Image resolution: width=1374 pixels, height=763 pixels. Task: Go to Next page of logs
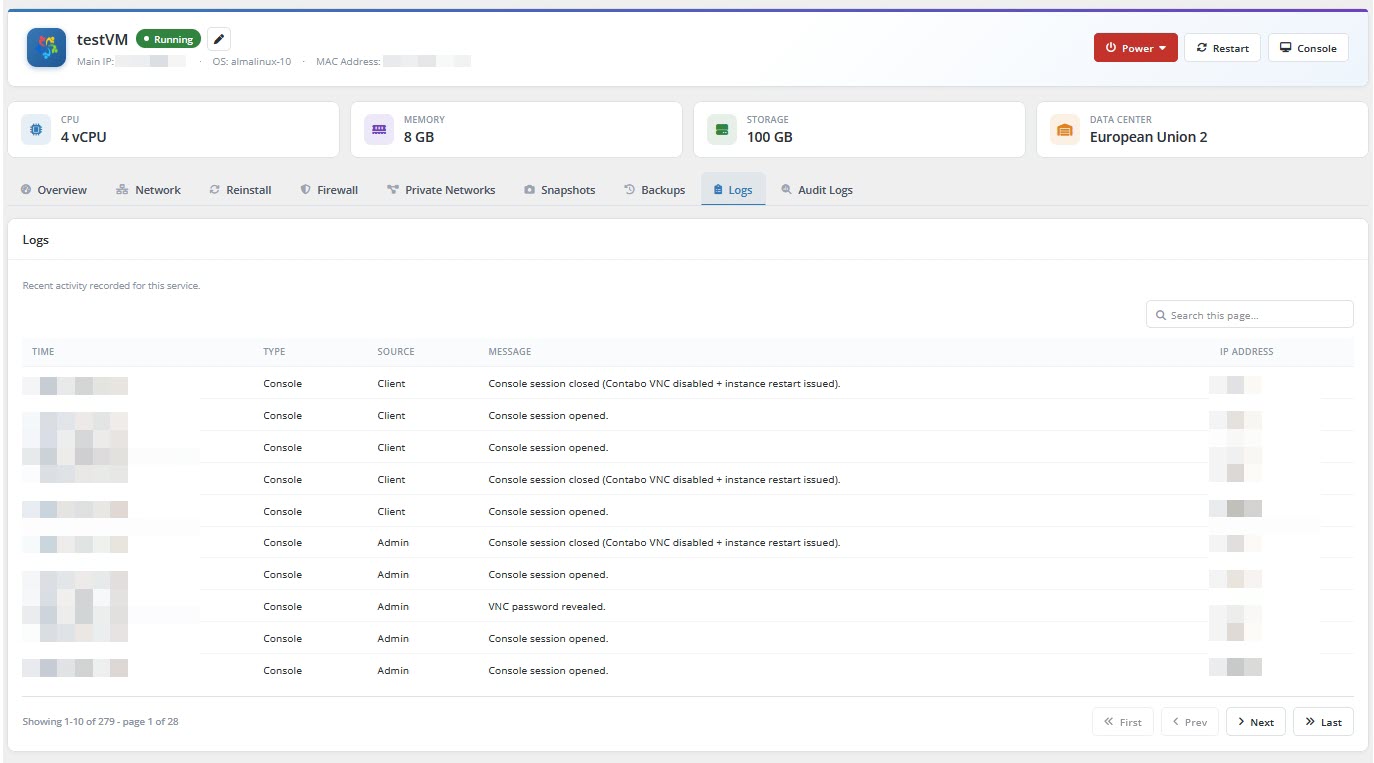coord(1255,722)
